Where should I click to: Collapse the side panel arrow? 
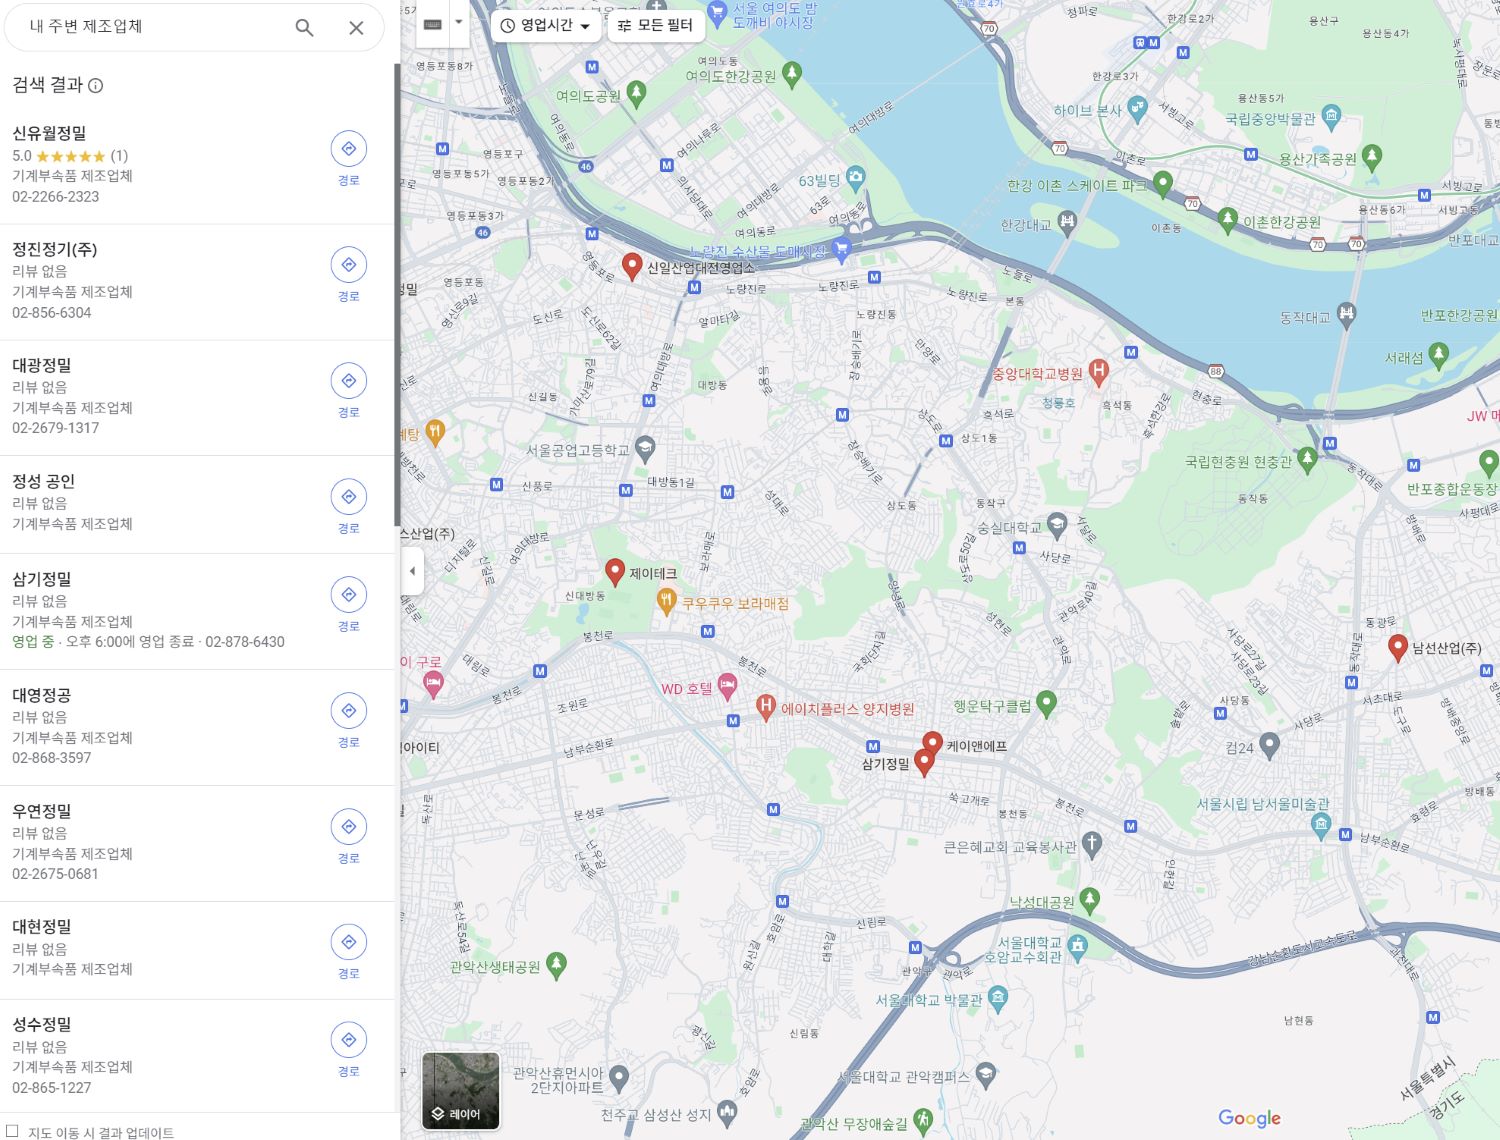click(x=412, y=571)
